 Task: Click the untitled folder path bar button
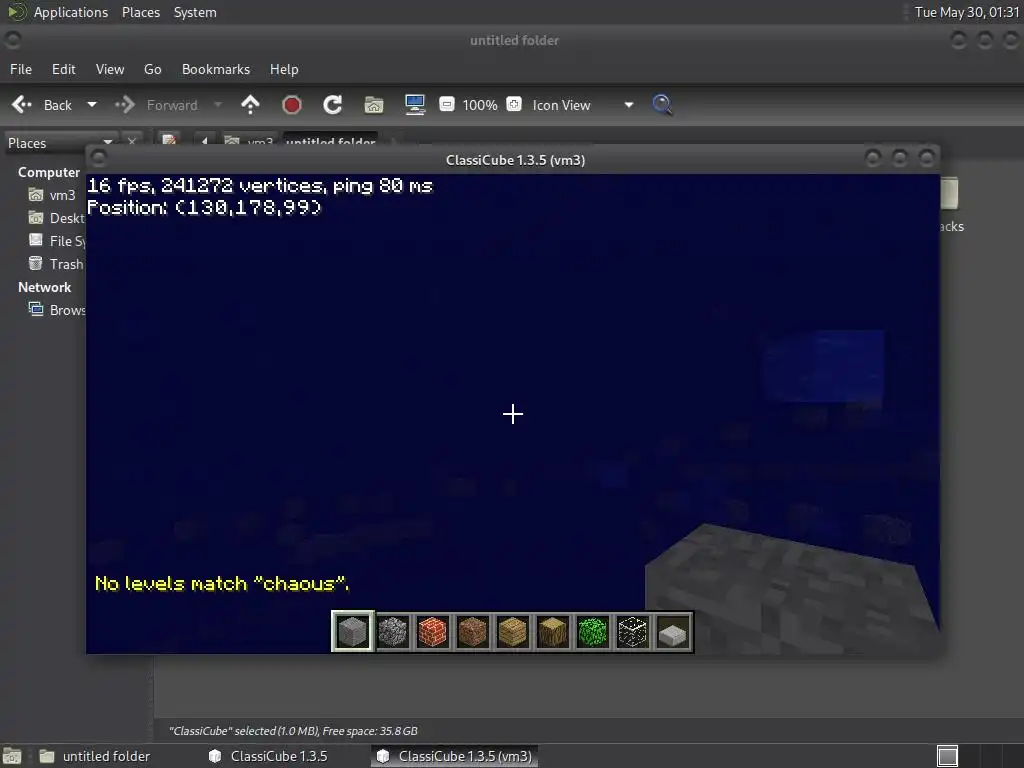(331, 140)
